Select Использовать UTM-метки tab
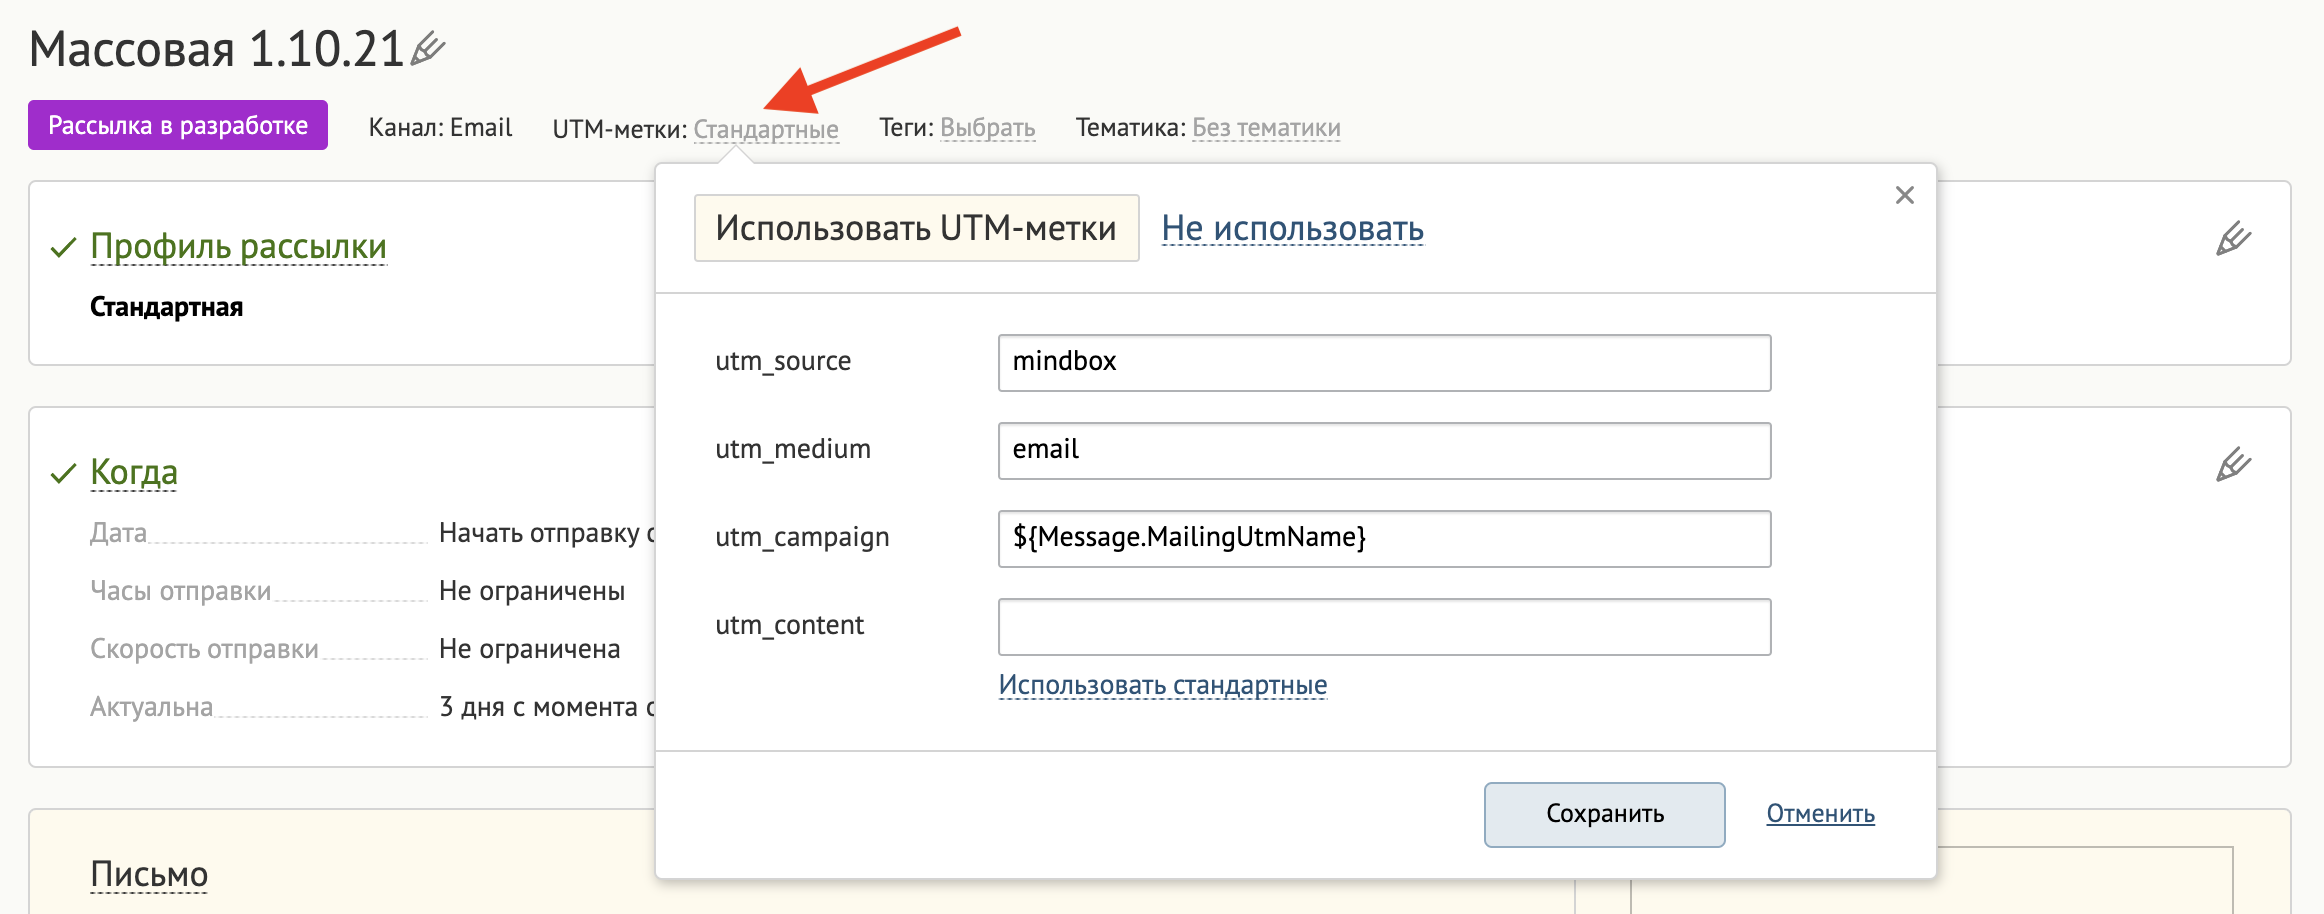 pyautogui.click(x=916, y=228)
